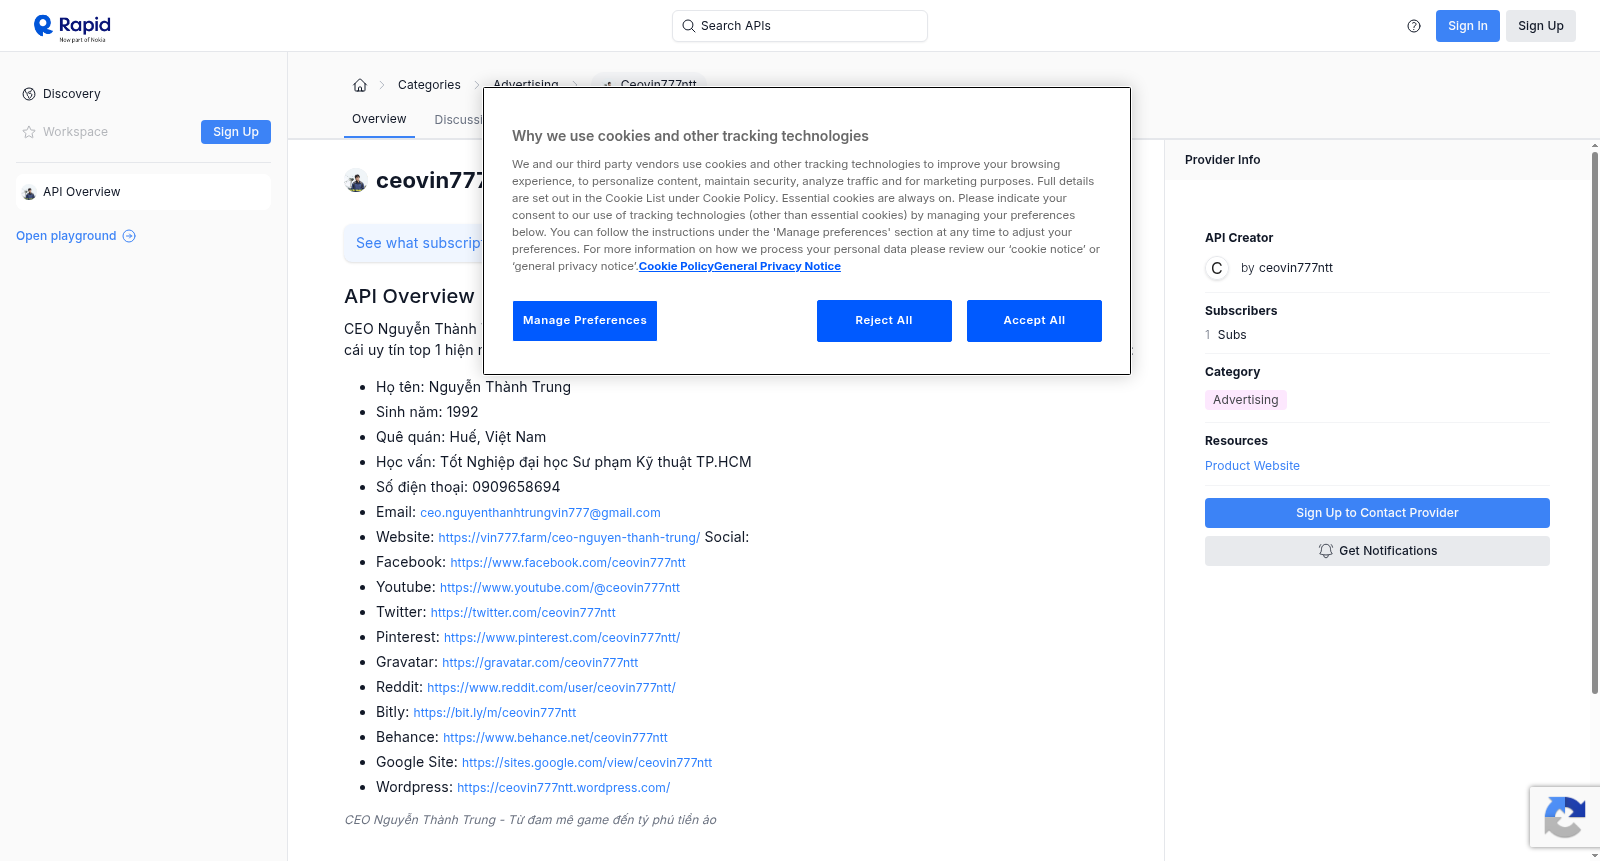The height and width of the screenshot is (861, 1600).
Task: Open the General Privacy Notice link
Action: click(x=777, y=267)
